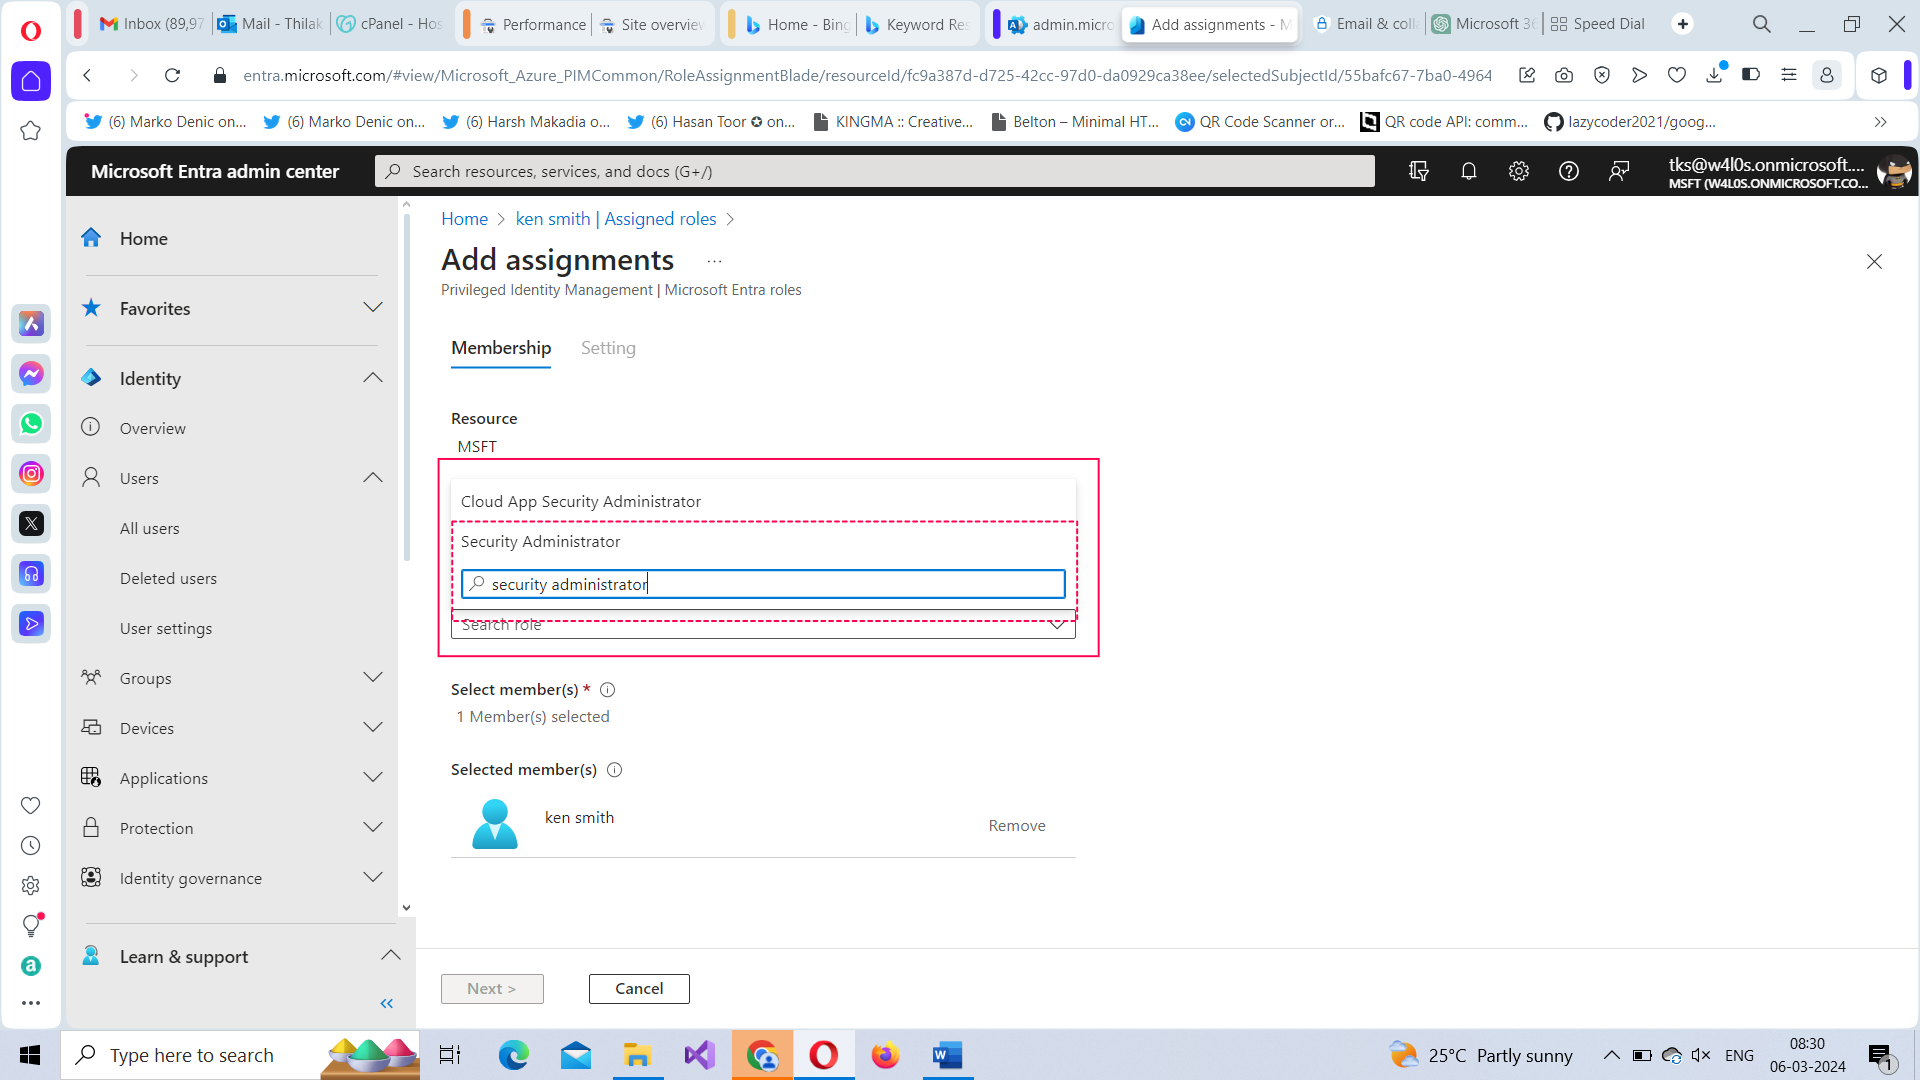Close the Add assignments blade
1920x1080 pixels.
pos(1874,261)
